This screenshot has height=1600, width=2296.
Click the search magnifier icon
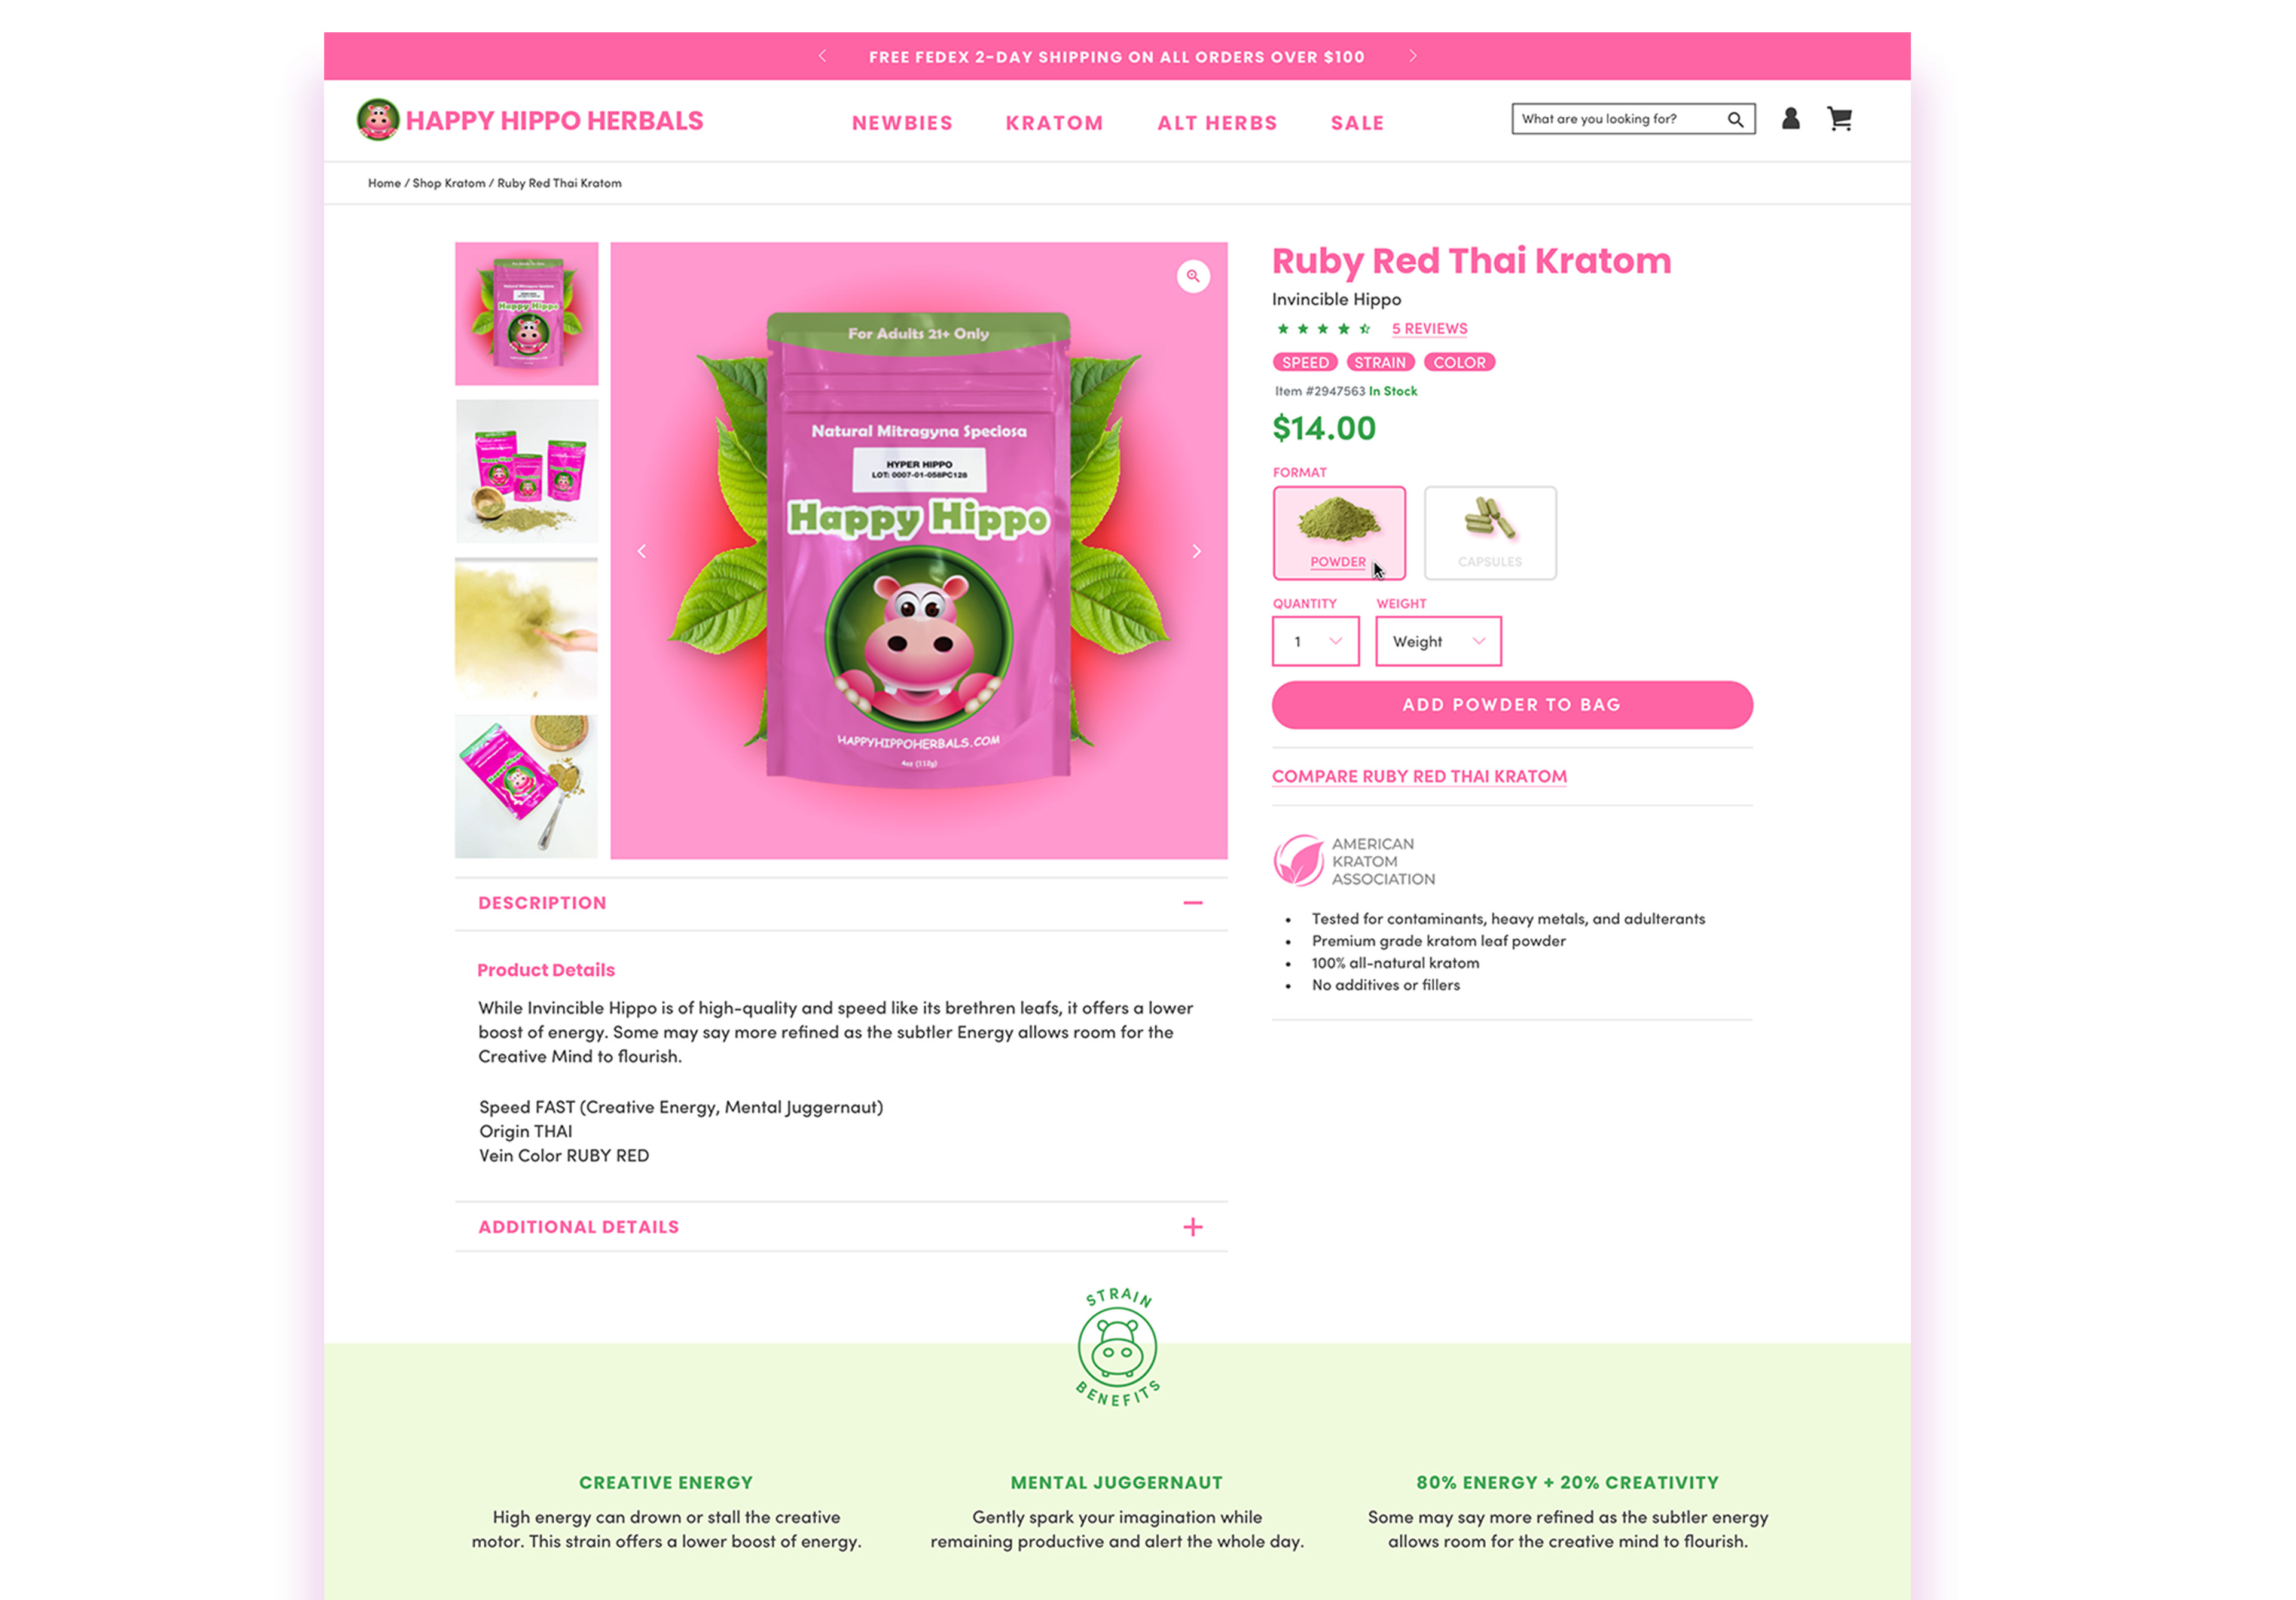coord(1735,120)
